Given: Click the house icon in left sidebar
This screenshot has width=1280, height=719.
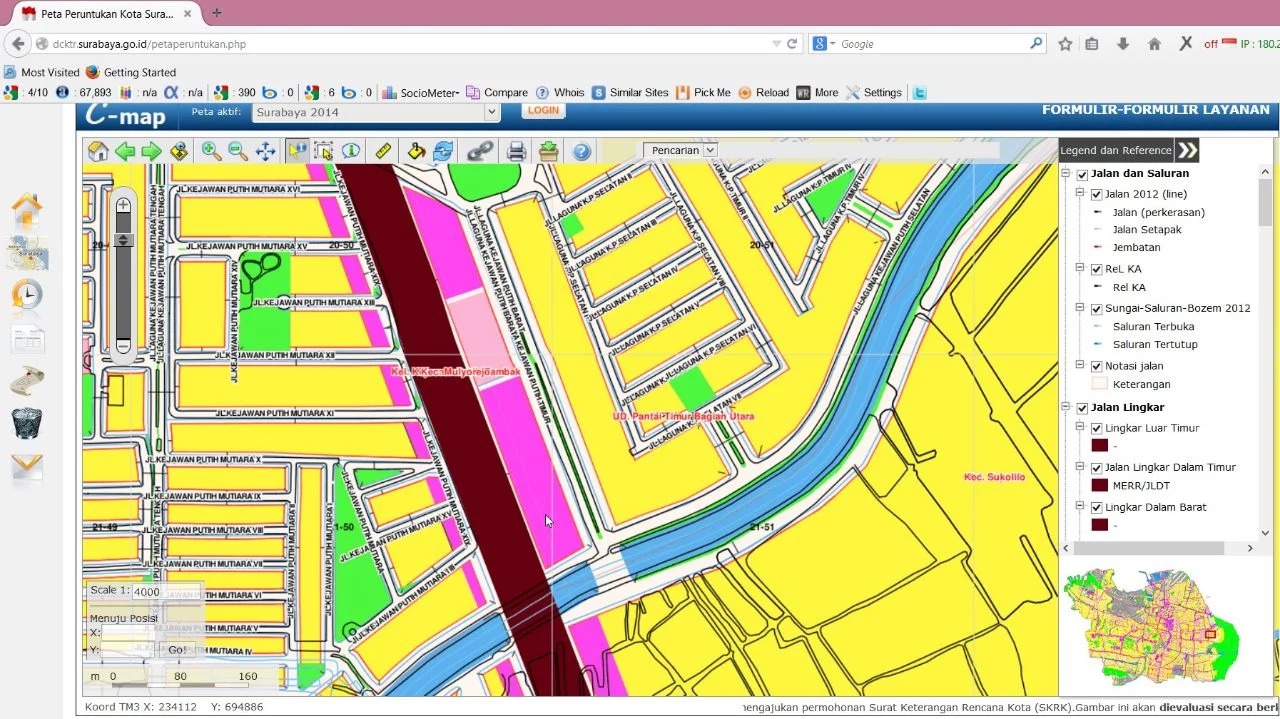Looking at the screenshot, I should 27,209.
